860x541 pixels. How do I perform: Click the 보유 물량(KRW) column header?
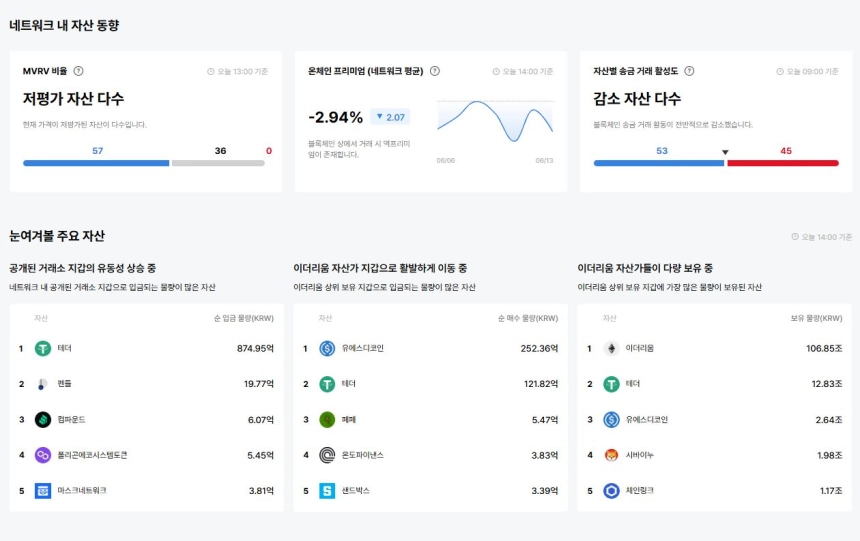[x=816, y=318]
